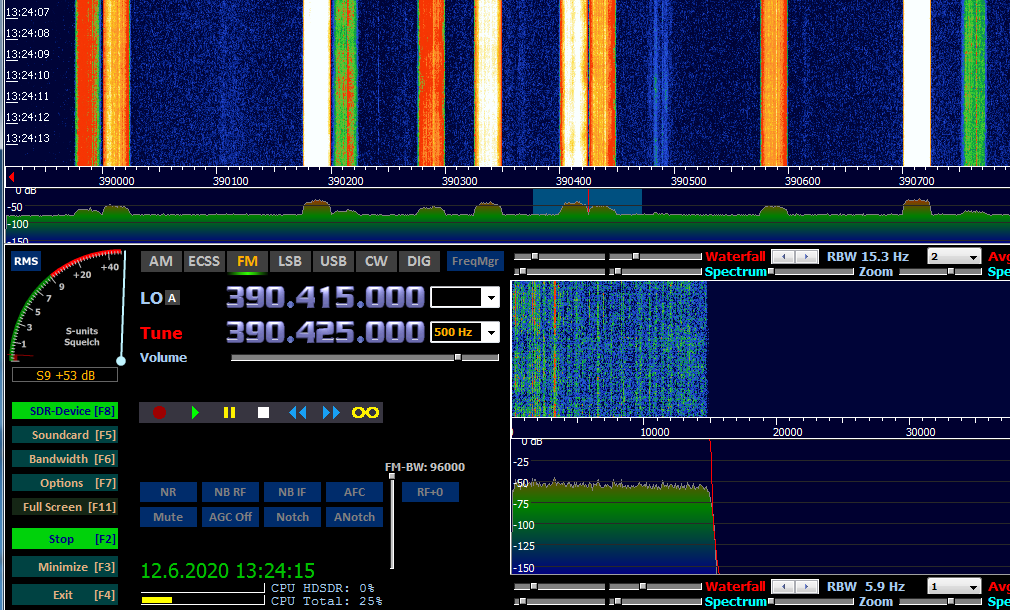The height and width of the screenshot is (610, 1010).
Task: Click right arrow beside RBW 15.3 Hz waterfall
Action: (806, 256)
